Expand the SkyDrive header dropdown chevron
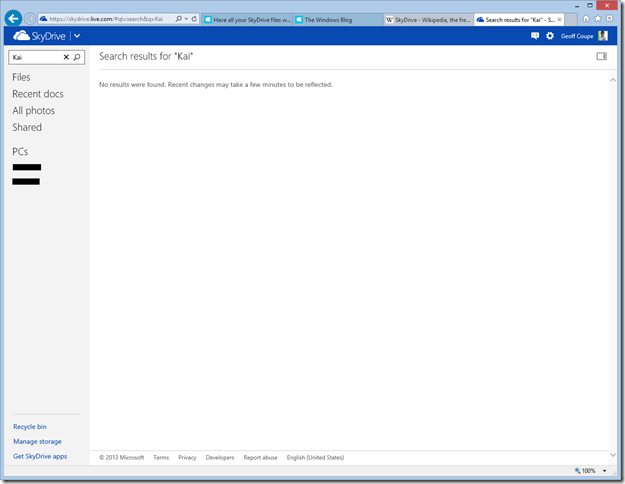The image size is (625, 484). tap(77, 36)
